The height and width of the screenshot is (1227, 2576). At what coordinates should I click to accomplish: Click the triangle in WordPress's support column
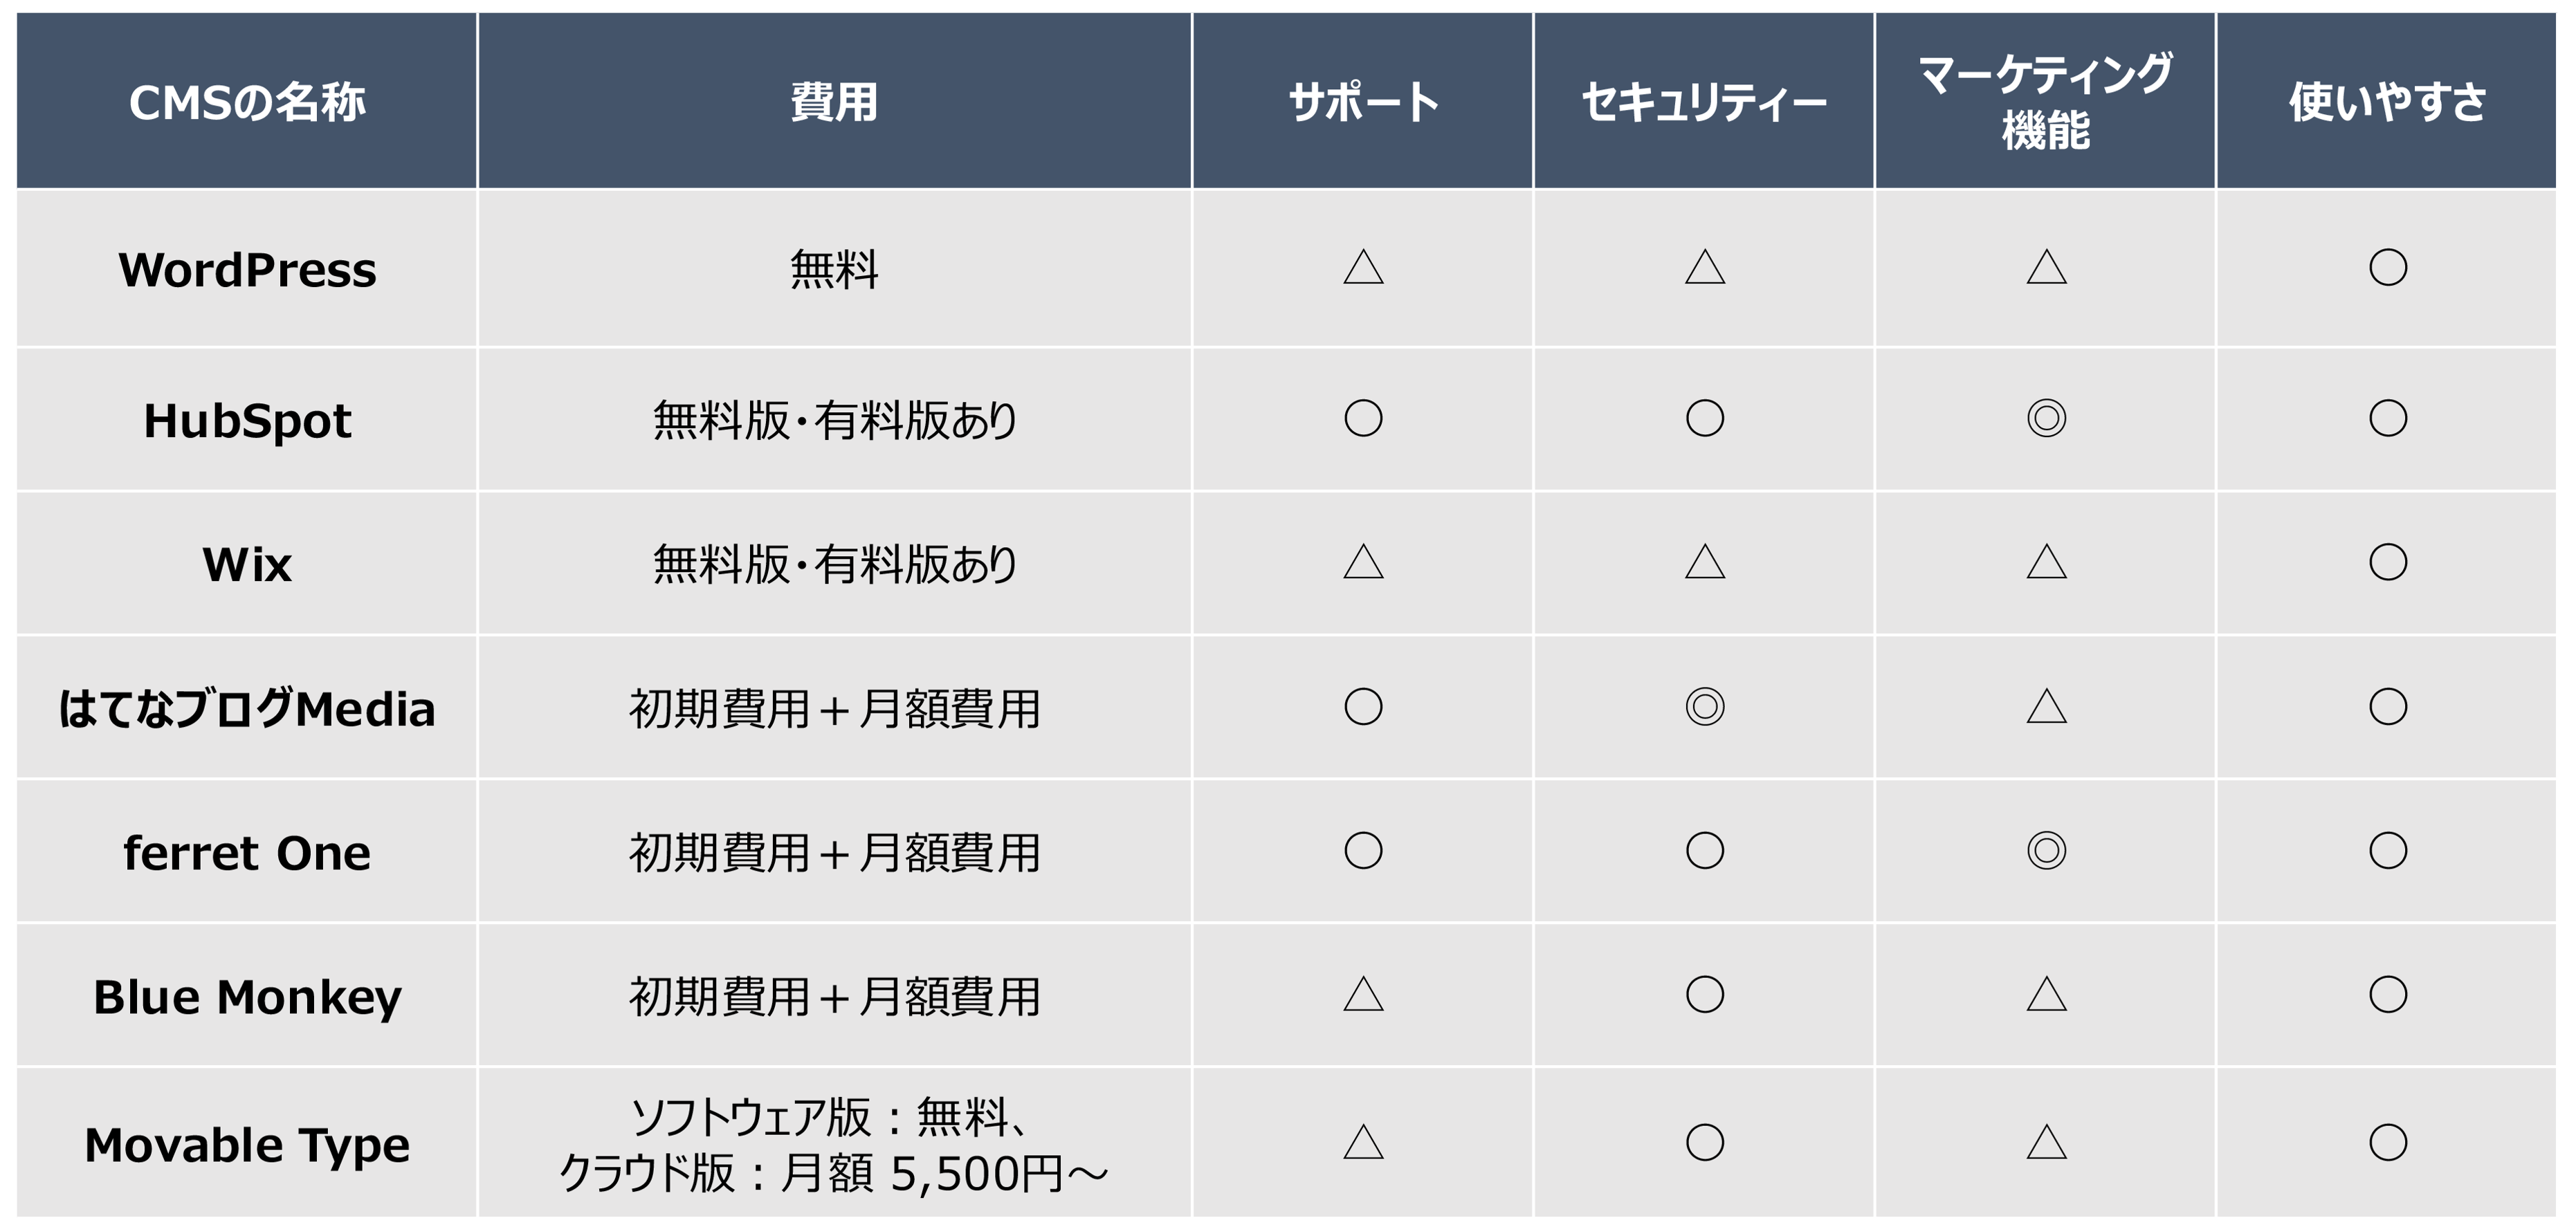pyautogui.click(x=1363, y=267)
